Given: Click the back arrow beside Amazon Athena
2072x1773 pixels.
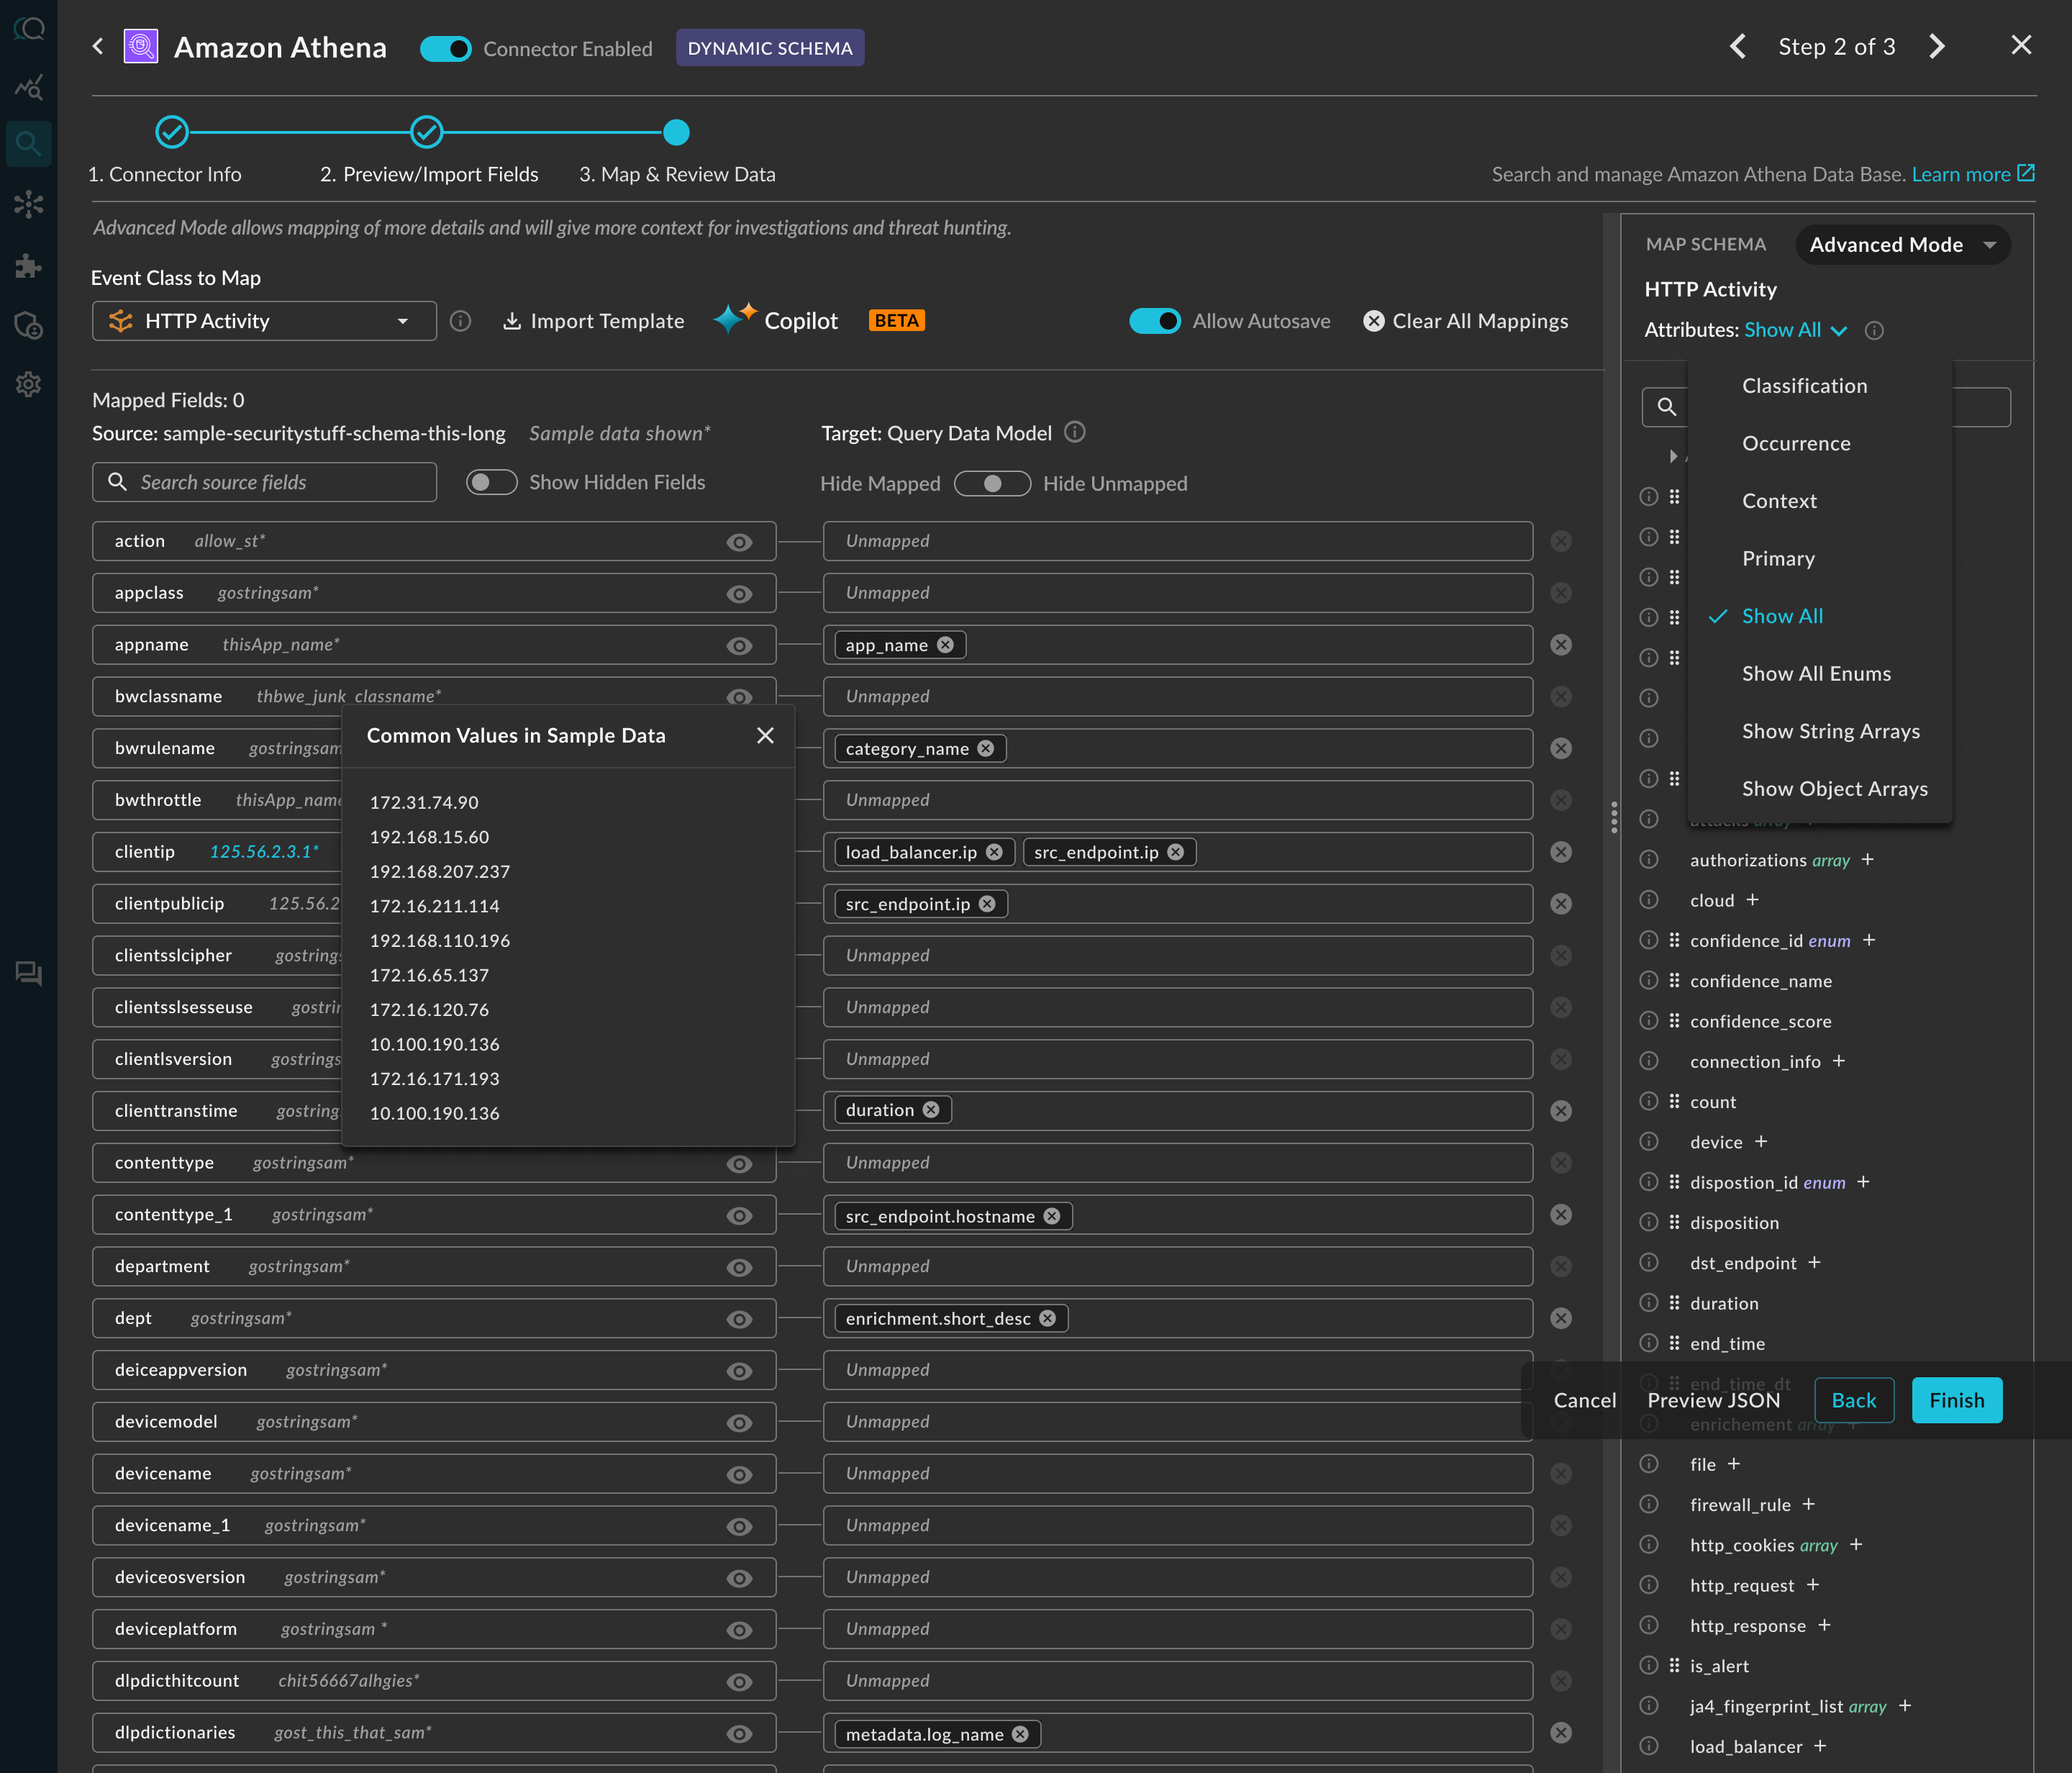Looking at the screenshot, I should click(x=98, y=47).
